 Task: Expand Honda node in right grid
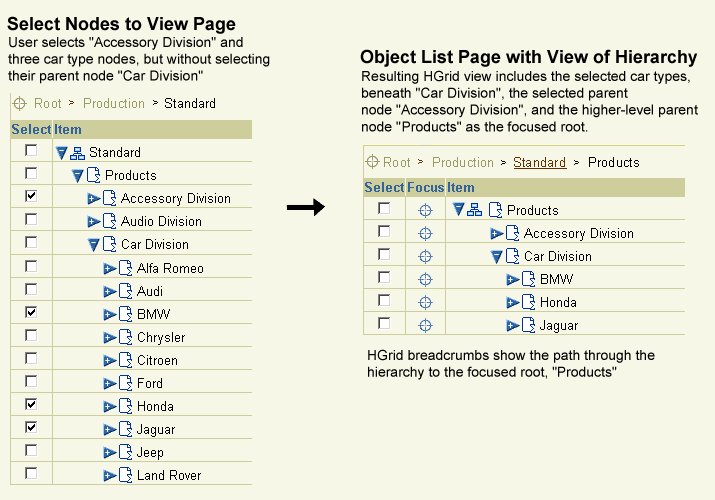[x=513, y=302]
